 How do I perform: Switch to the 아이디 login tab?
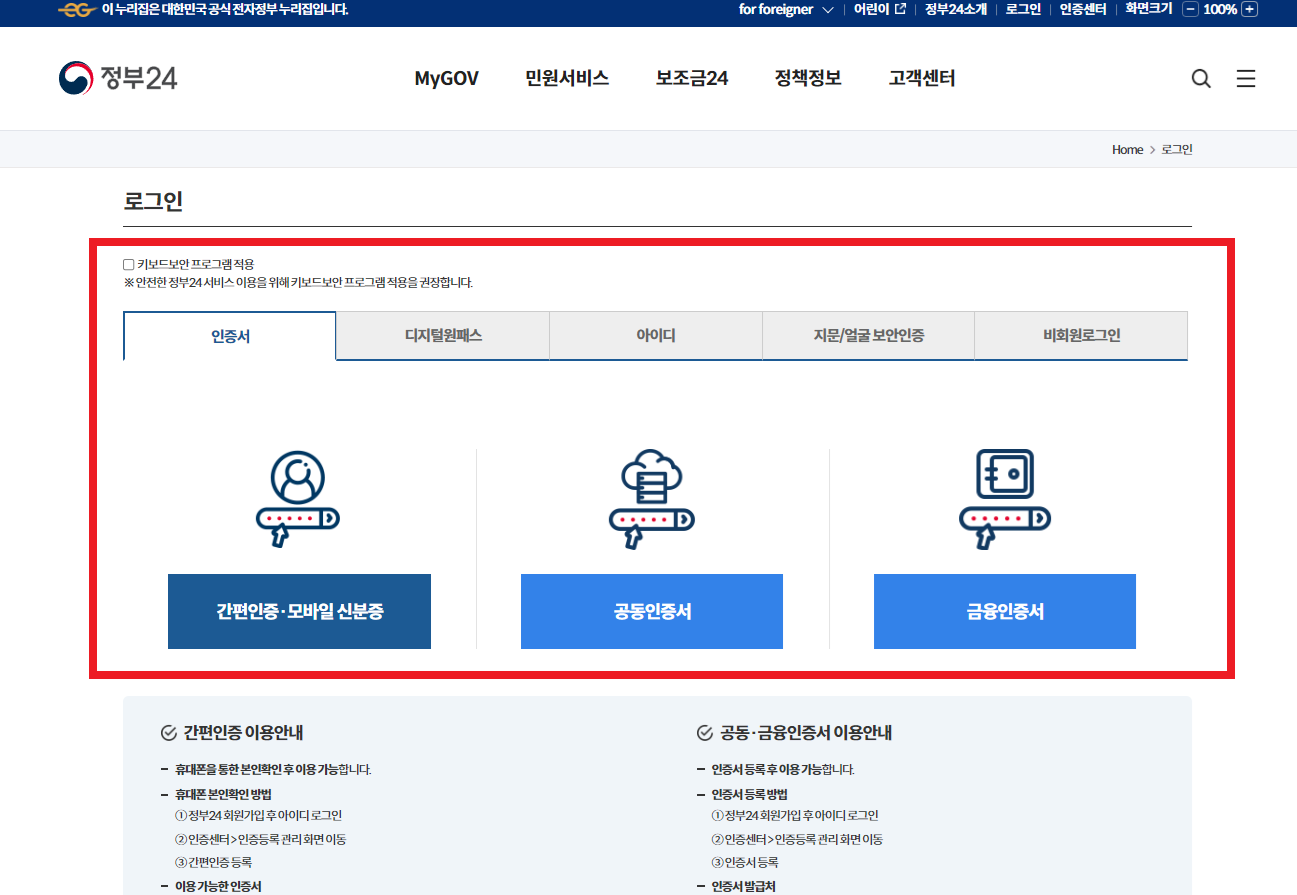click(656, 336)
